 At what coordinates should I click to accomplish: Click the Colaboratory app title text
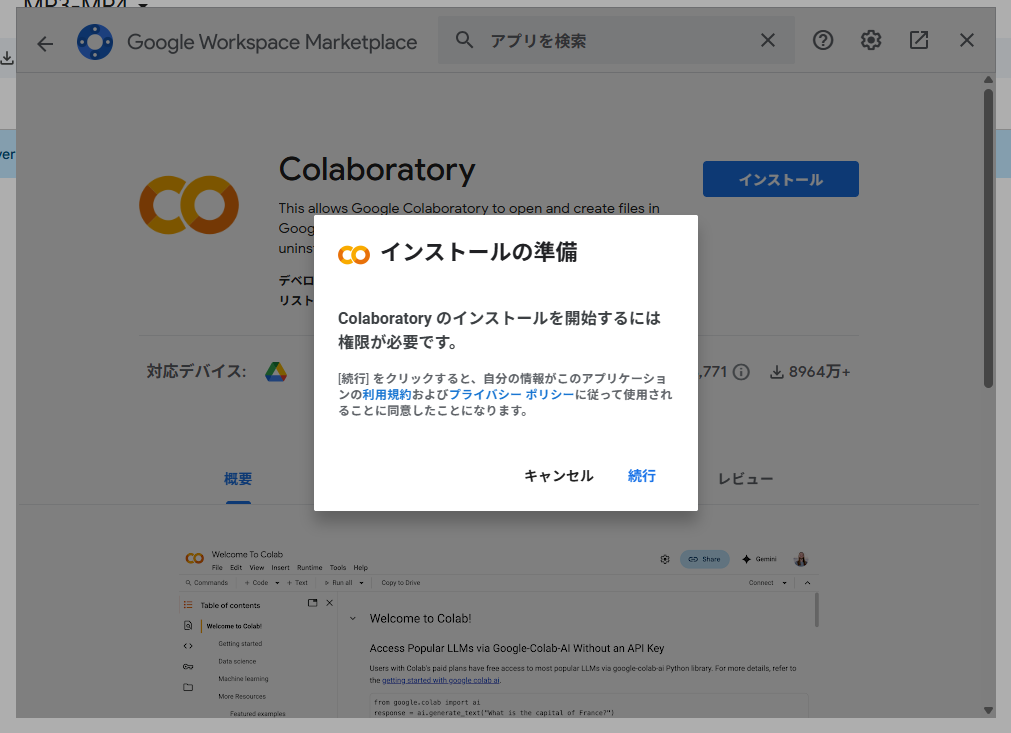(377, 170)
